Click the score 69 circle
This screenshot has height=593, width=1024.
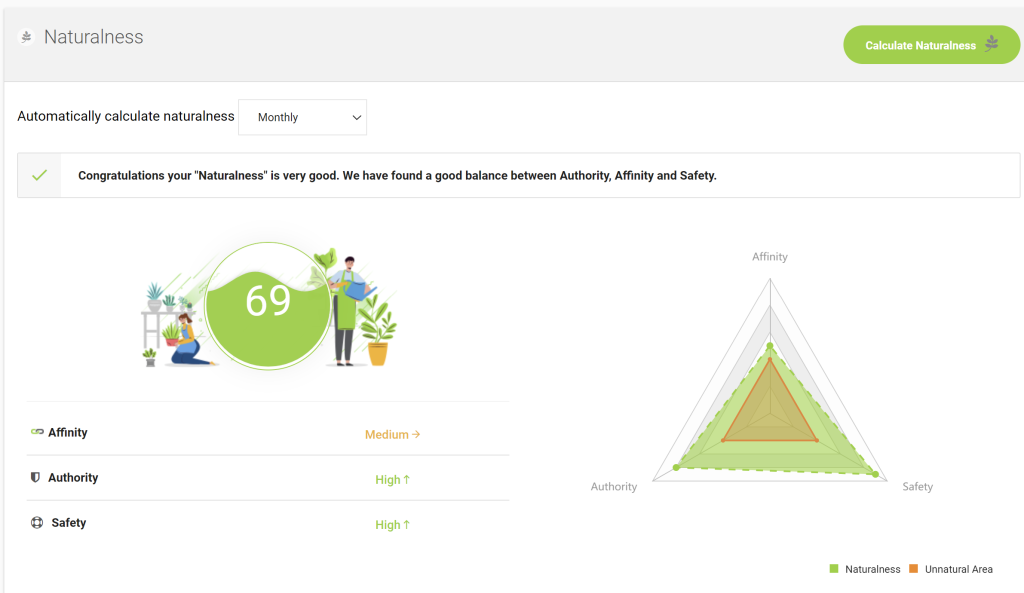(267, 303)
